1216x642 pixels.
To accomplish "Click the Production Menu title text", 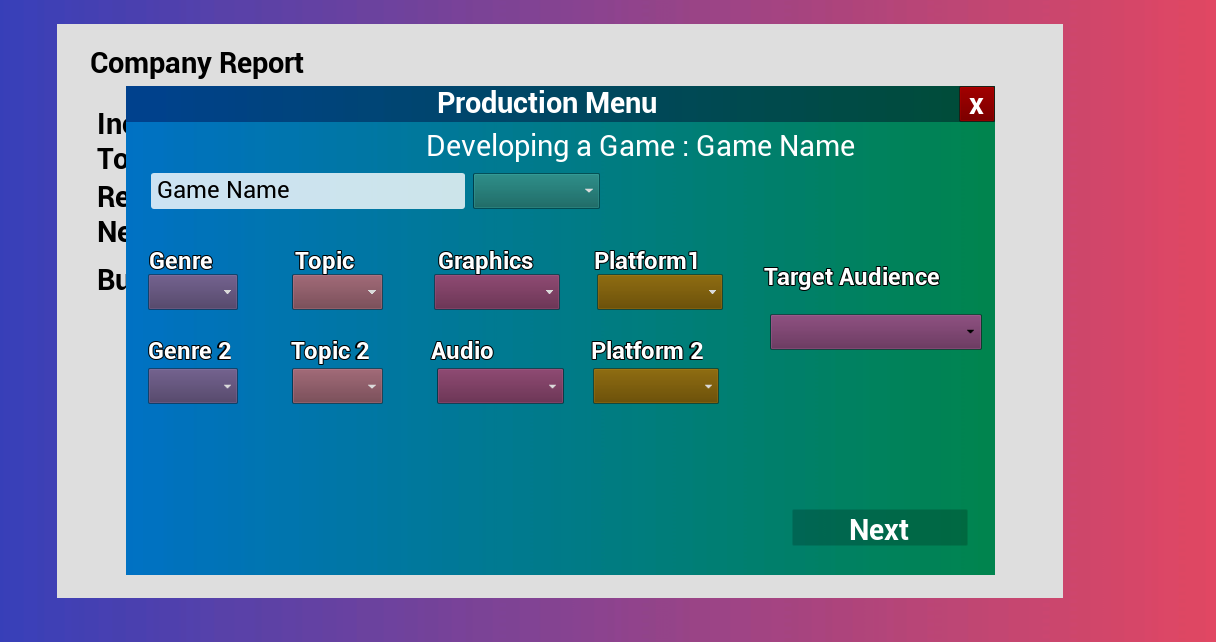I will [x=547, y=103].
